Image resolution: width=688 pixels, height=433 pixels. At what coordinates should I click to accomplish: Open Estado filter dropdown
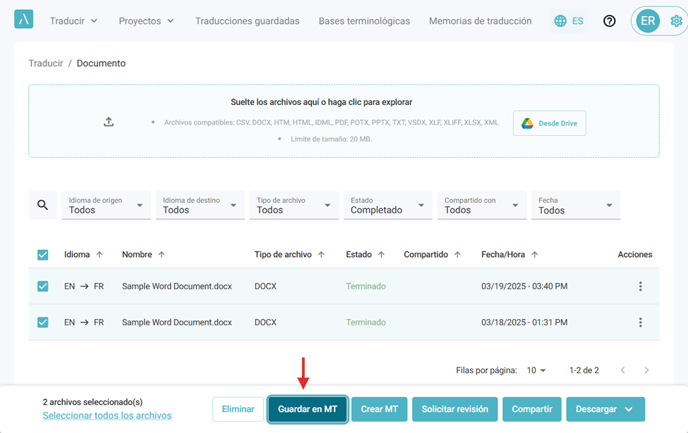click(x=388, y=205)
